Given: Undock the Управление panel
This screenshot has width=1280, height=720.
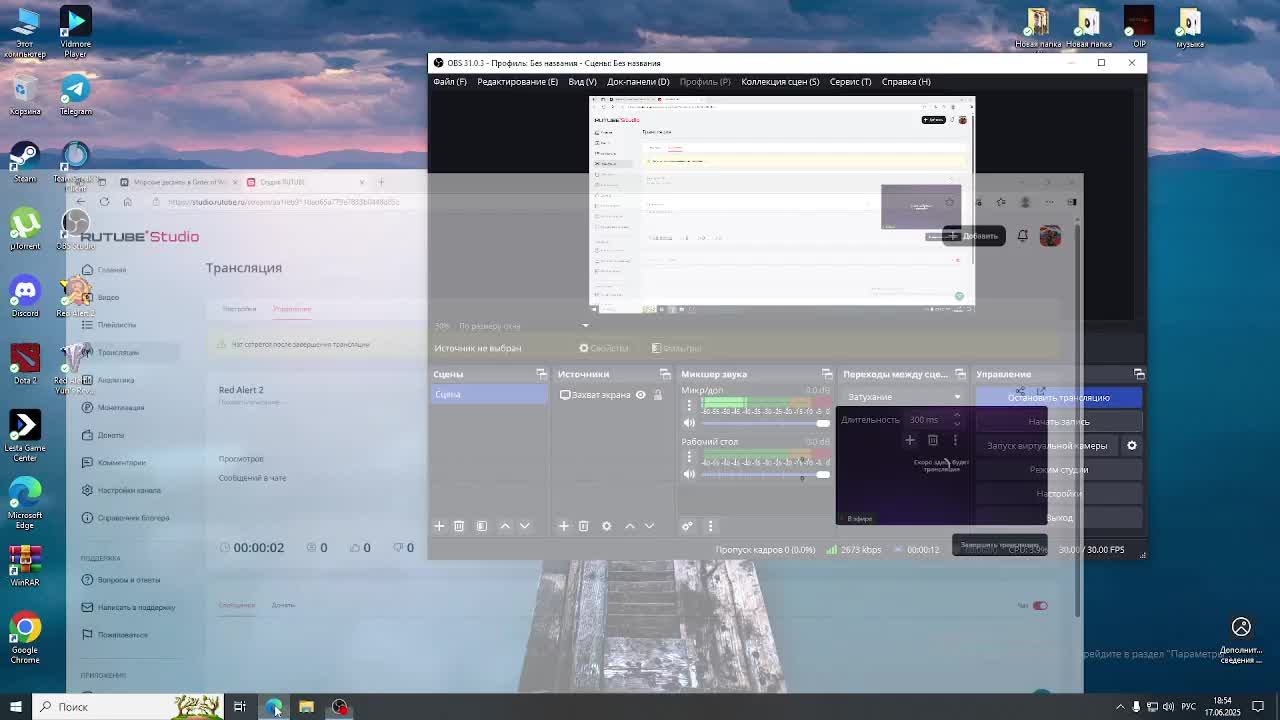Looking at the screenshot, I should pos(1139,374).
